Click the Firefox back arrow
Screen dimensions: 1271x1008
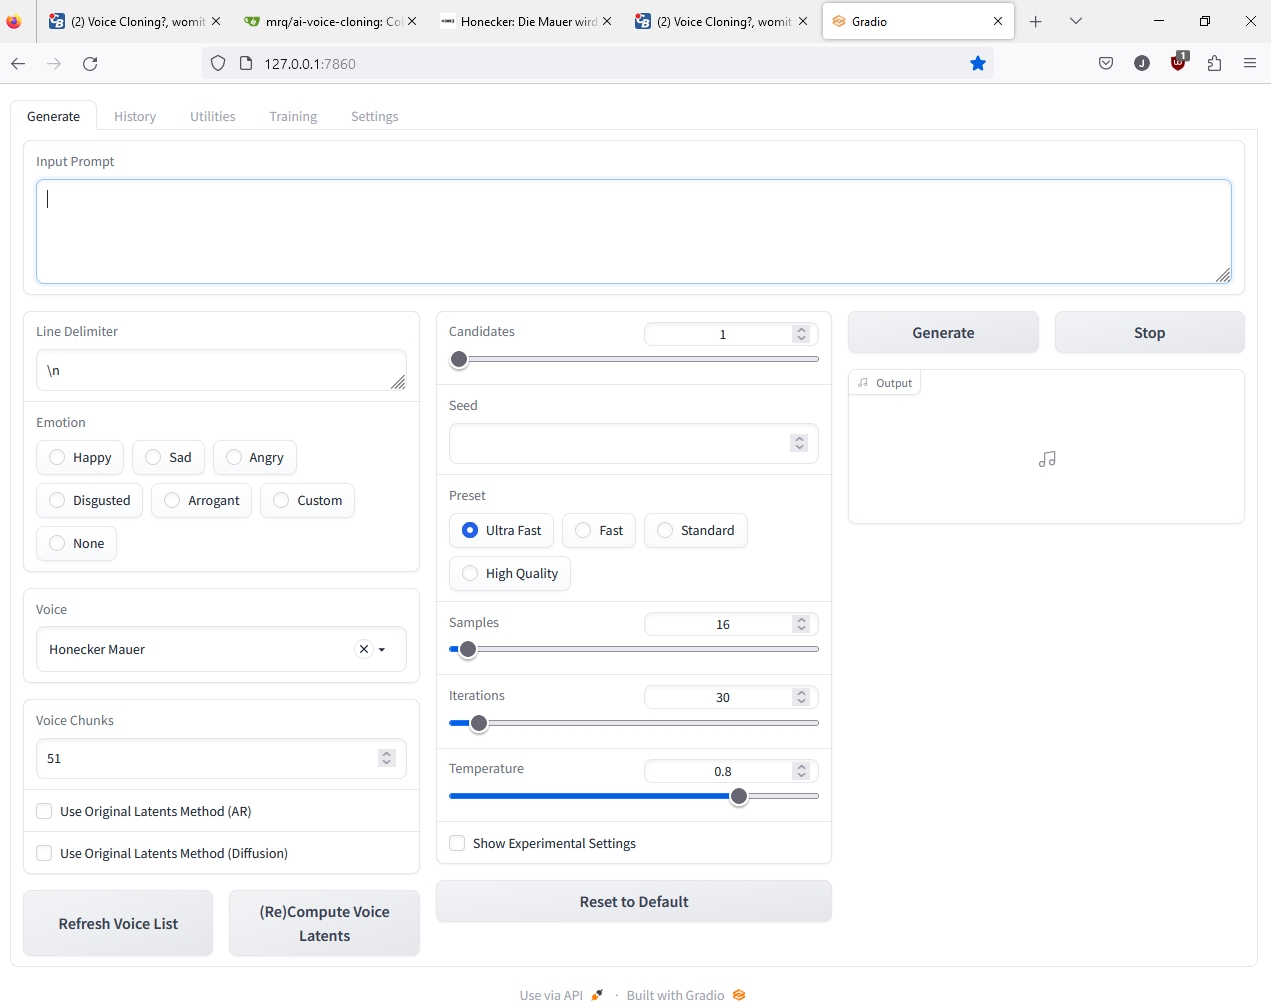[18, 63]
